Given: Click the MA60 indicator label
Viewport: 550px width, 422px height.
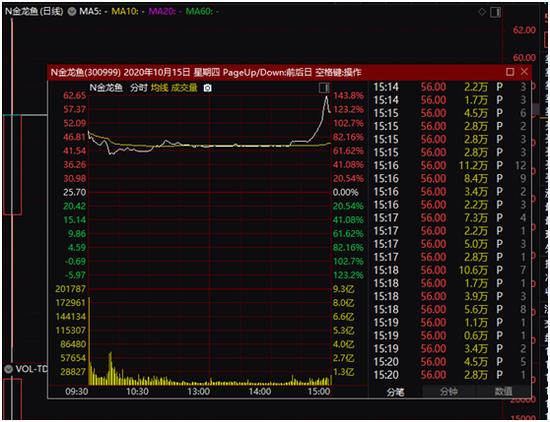Looking at the screenshot, I should pos(202,12).
